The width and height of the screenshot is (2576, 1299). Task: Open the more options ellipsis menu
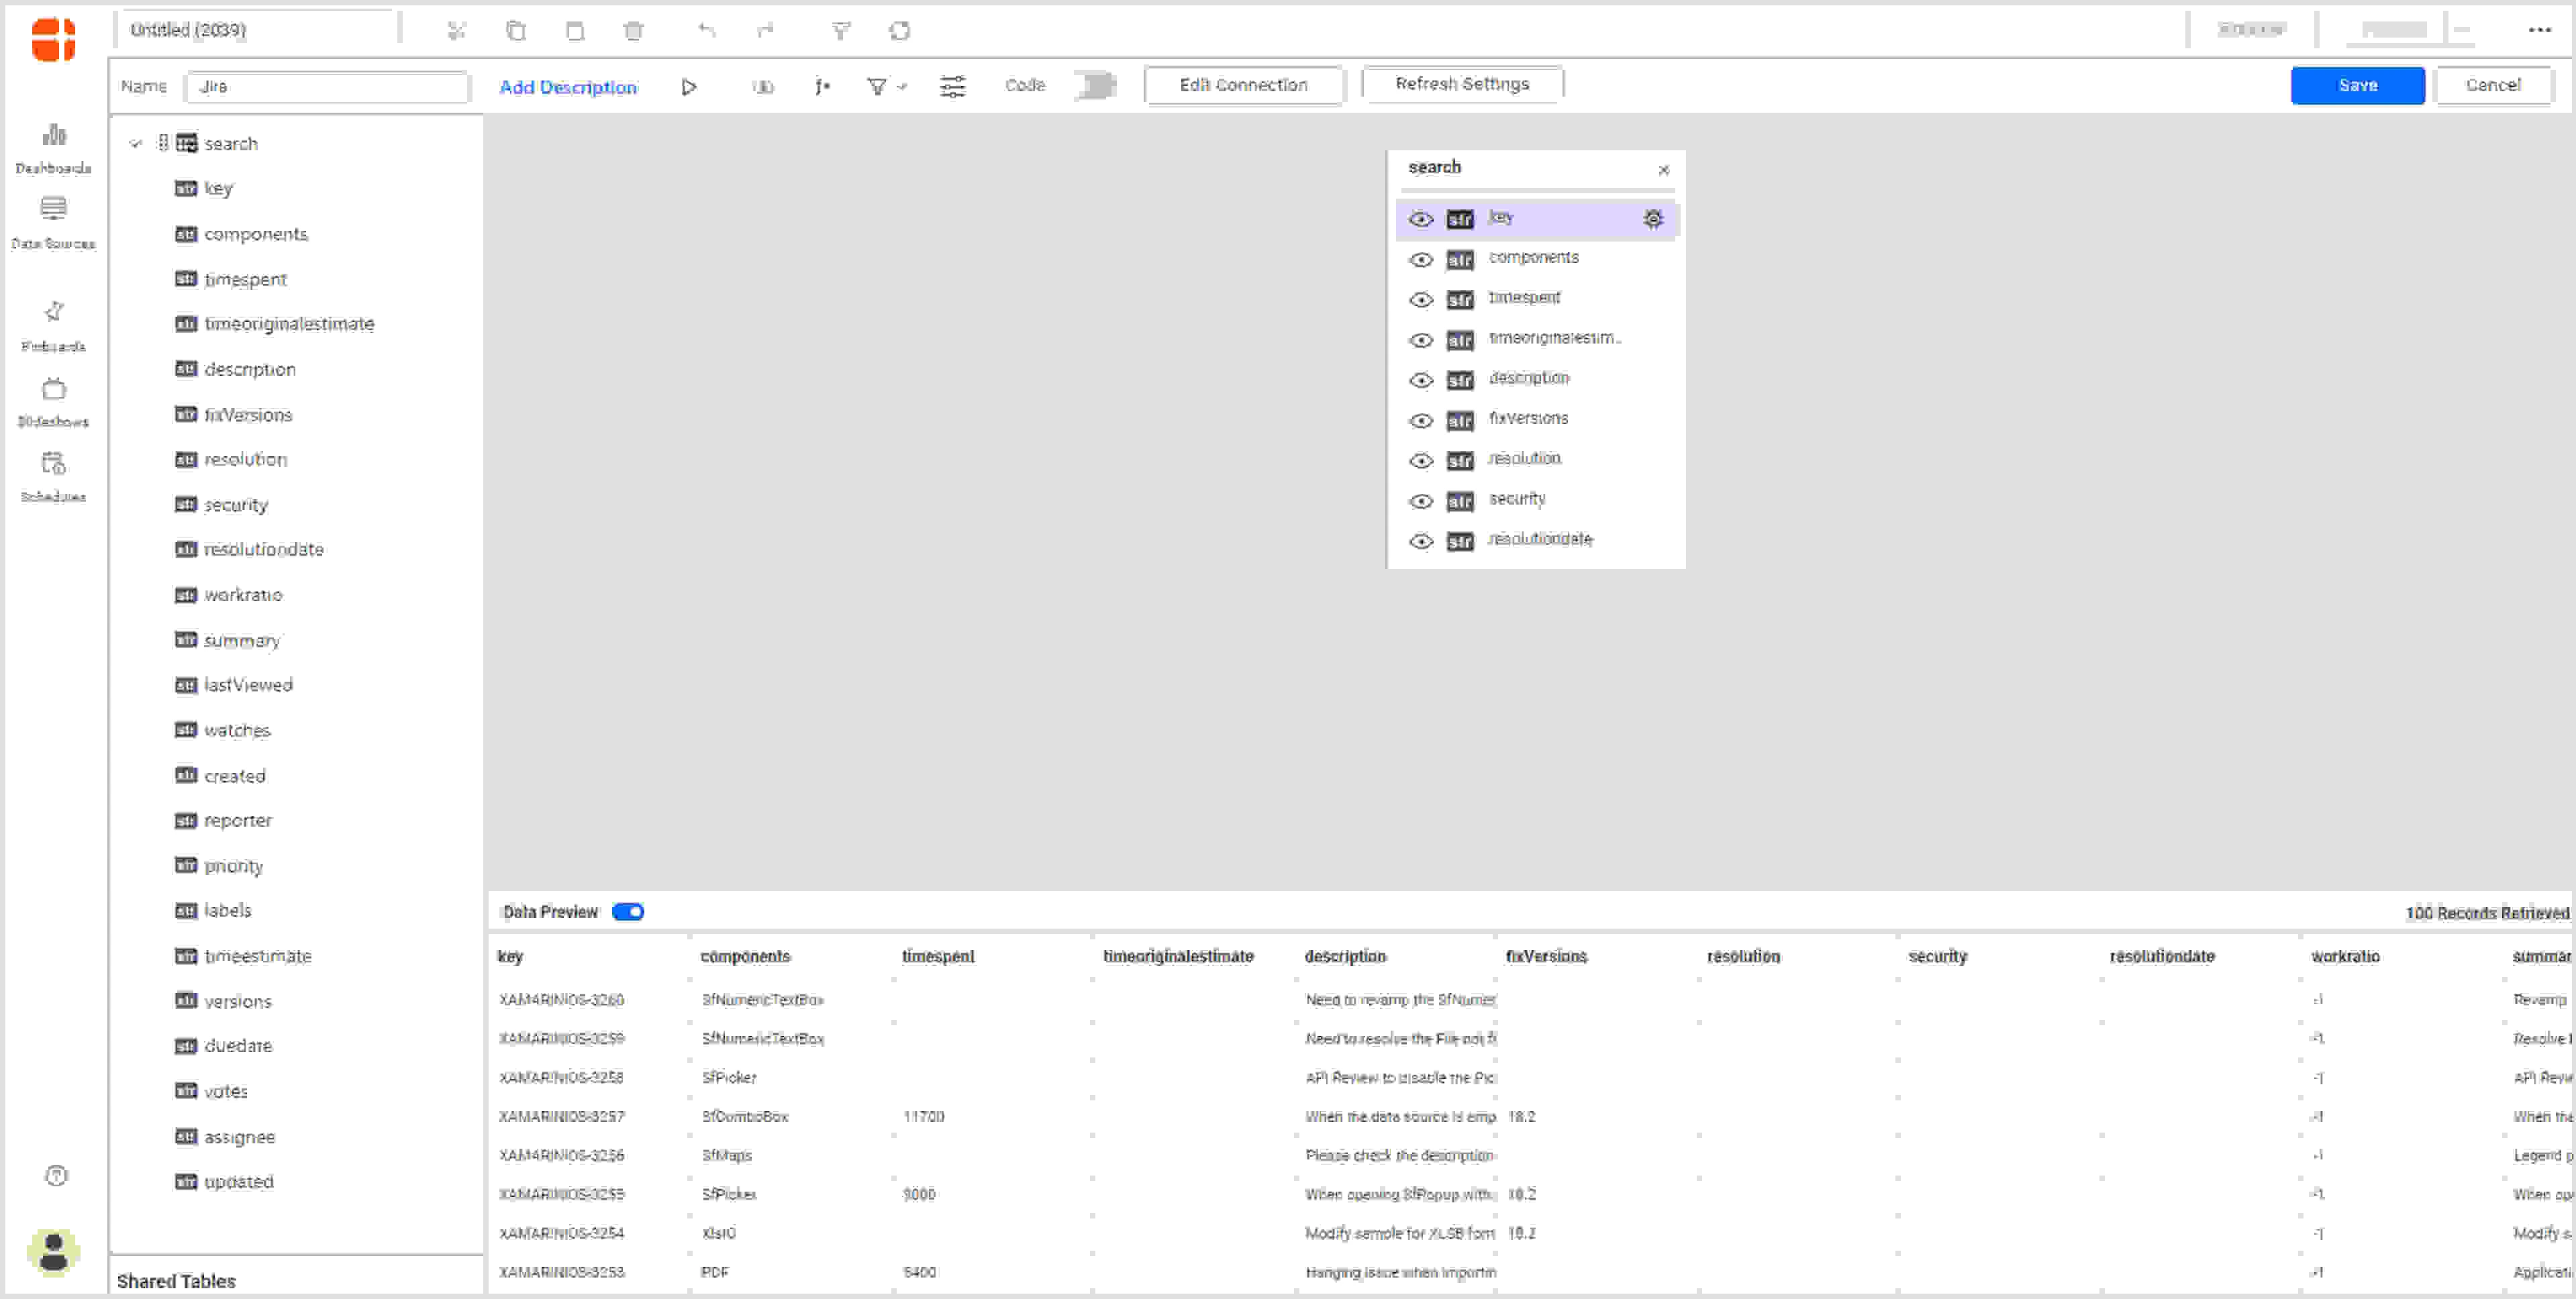2539,30
